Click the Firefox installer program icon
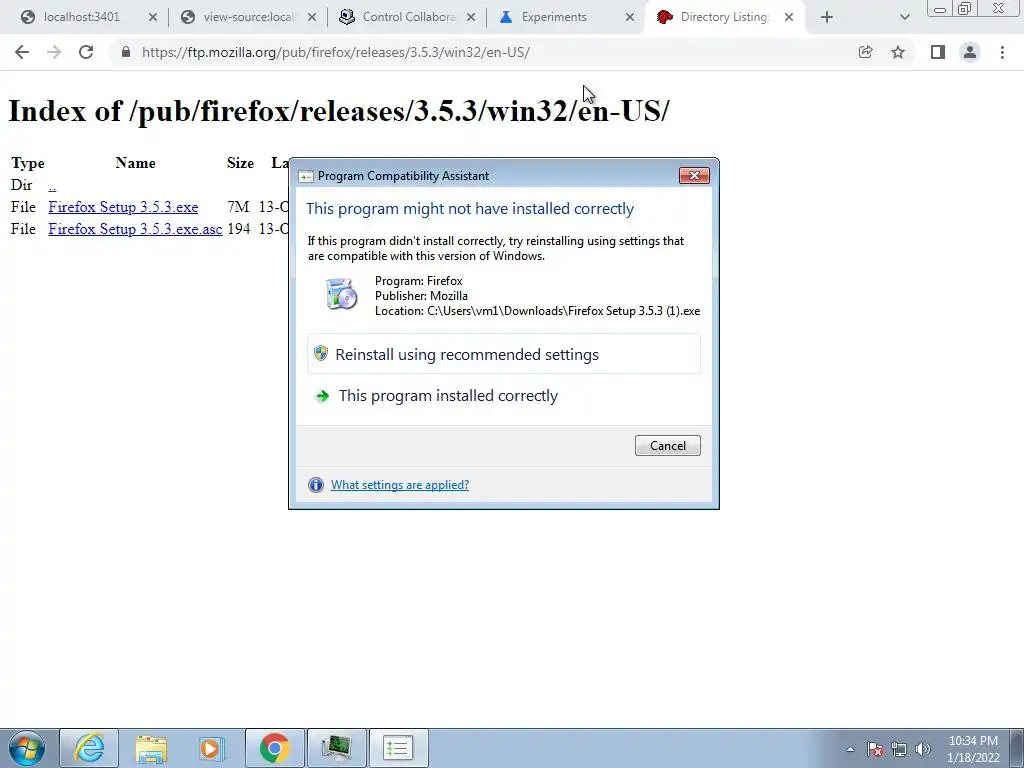1024x768 pixels. (x=342, y=293)
